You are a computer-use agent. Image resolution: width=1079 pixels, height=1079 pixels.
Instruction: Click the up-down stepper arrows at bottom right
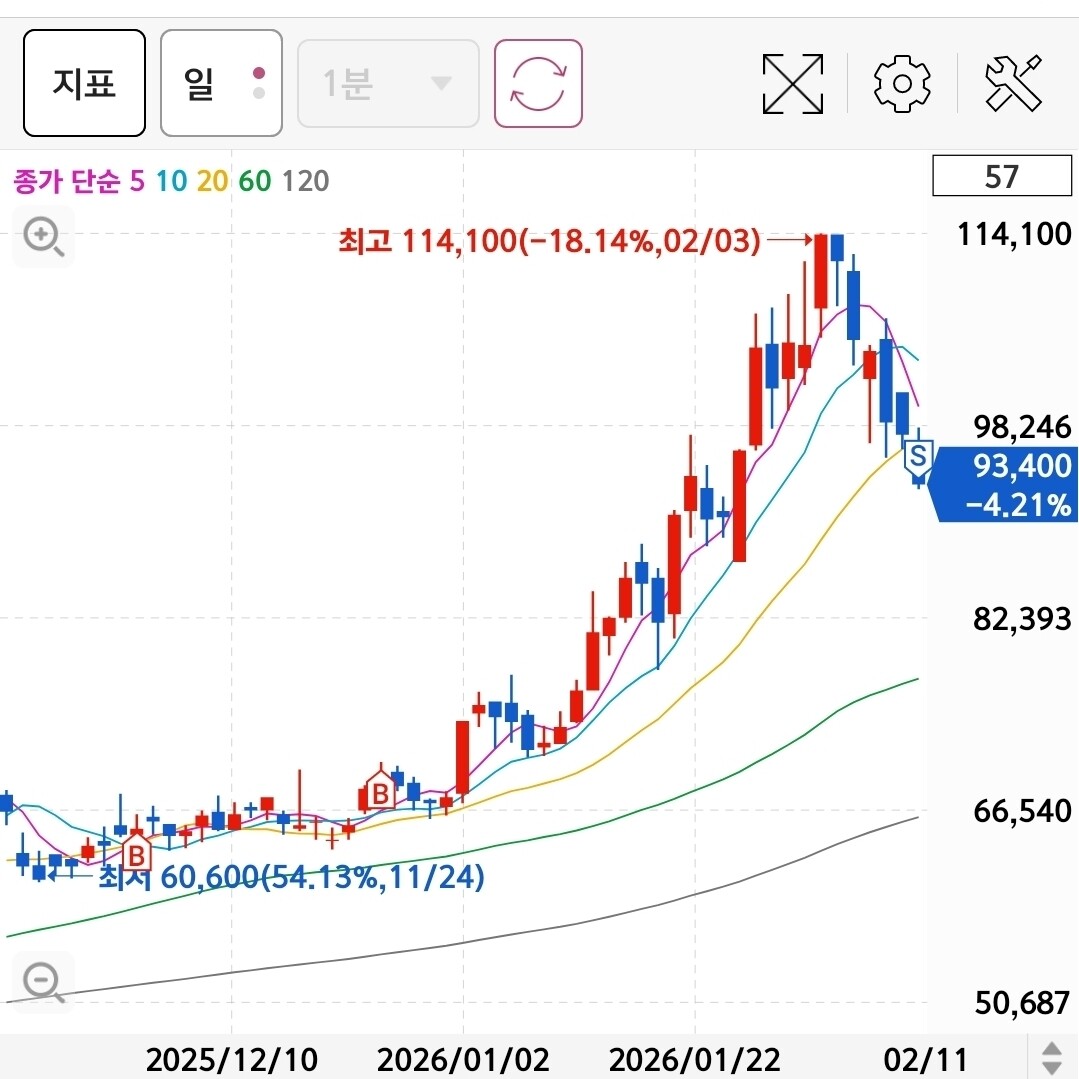(1052, 1058)
